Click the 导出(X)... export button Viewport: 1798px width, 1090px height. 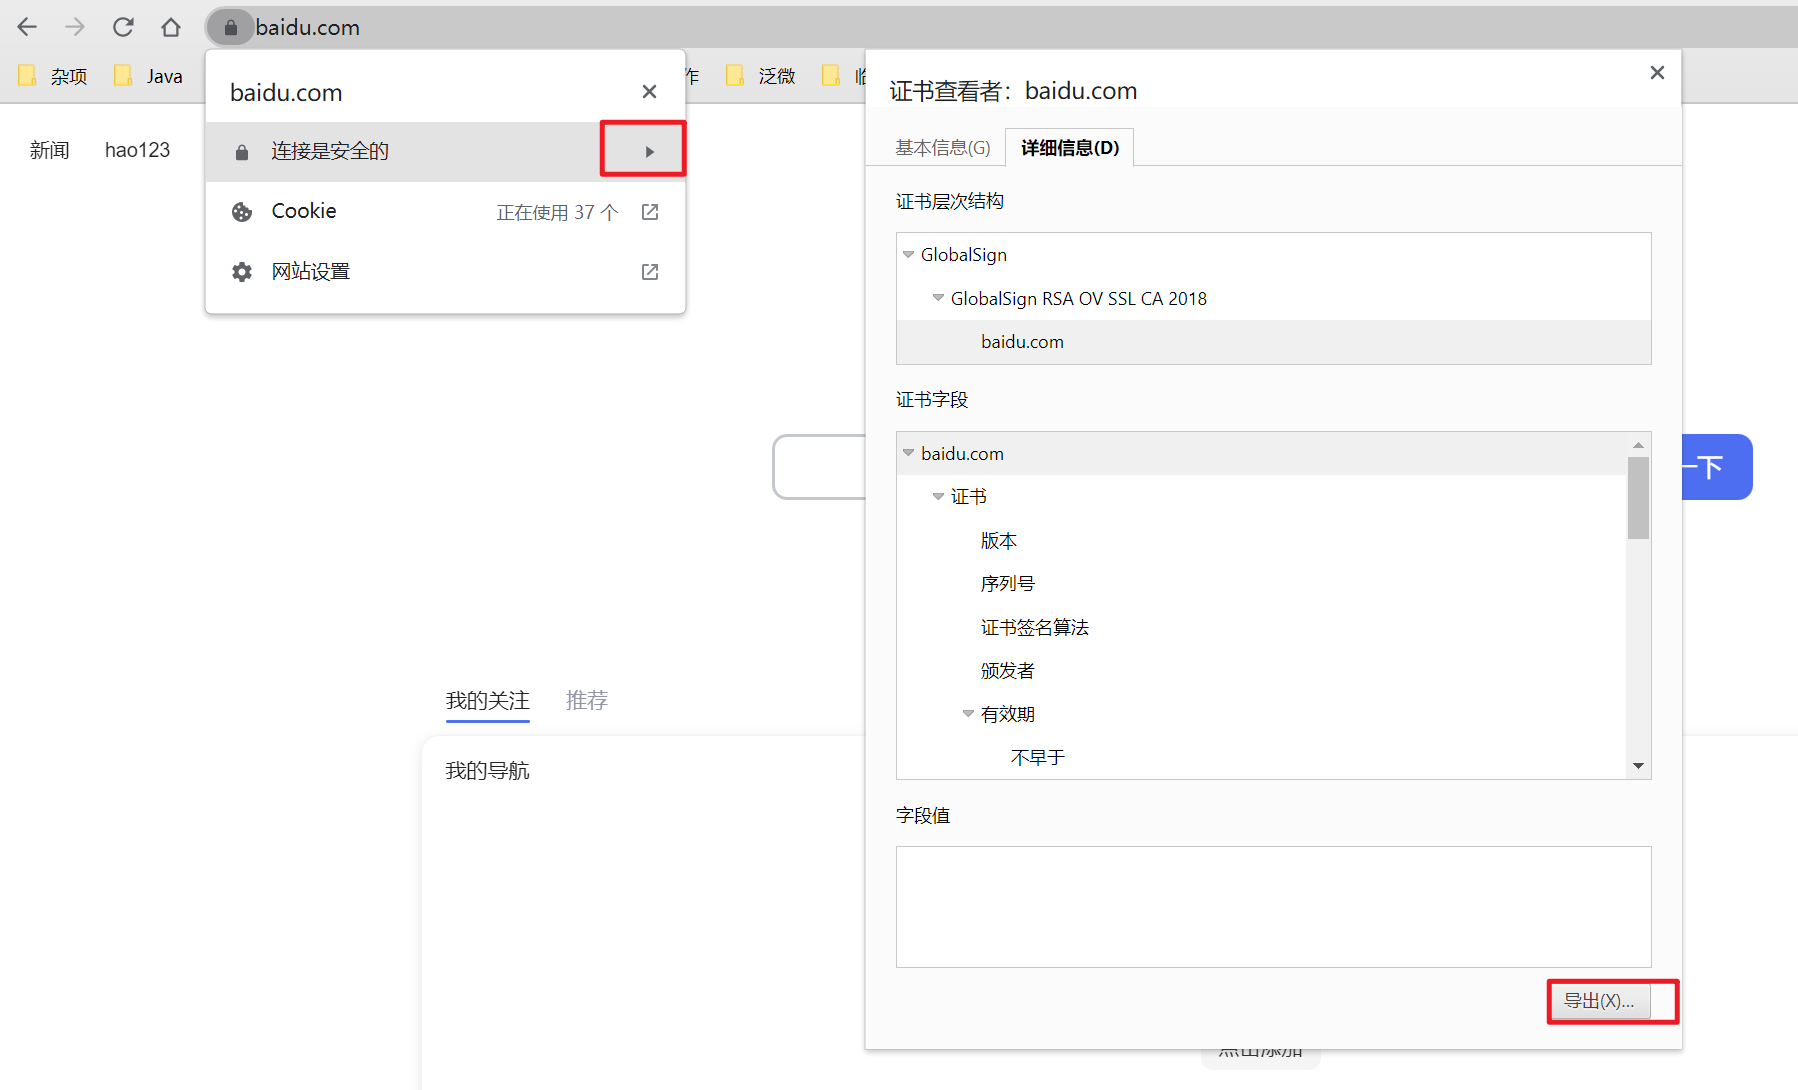coord(1599,1001)
